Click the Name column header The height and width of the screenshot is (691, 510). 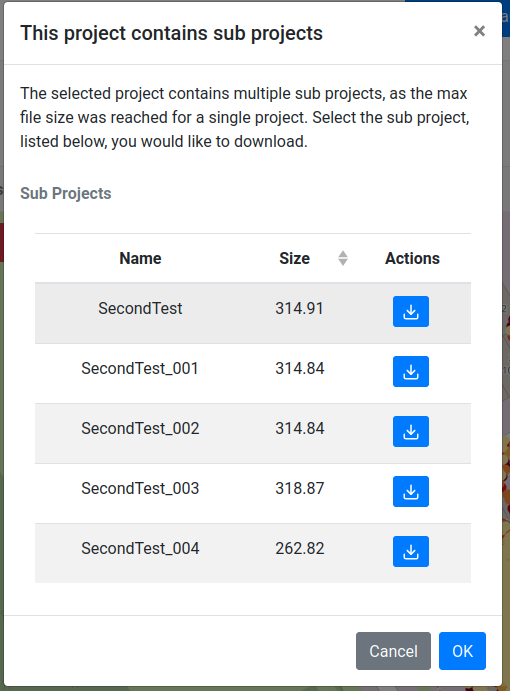[x=140, y=258]
